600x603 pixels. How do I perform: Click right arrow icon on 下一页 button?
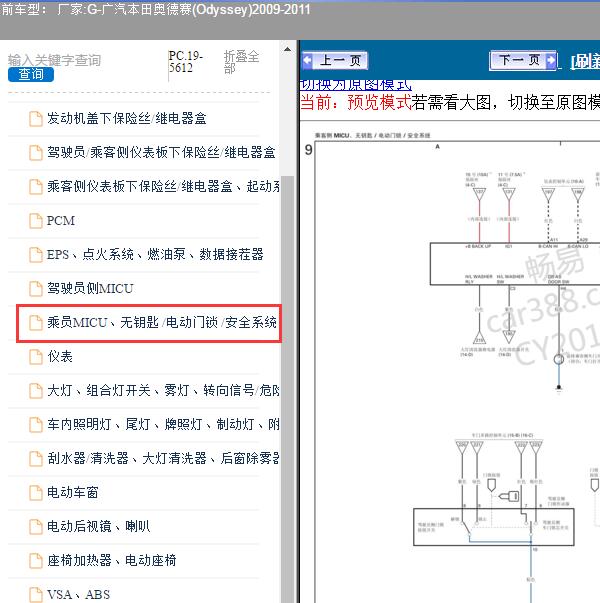click(551, 60)
